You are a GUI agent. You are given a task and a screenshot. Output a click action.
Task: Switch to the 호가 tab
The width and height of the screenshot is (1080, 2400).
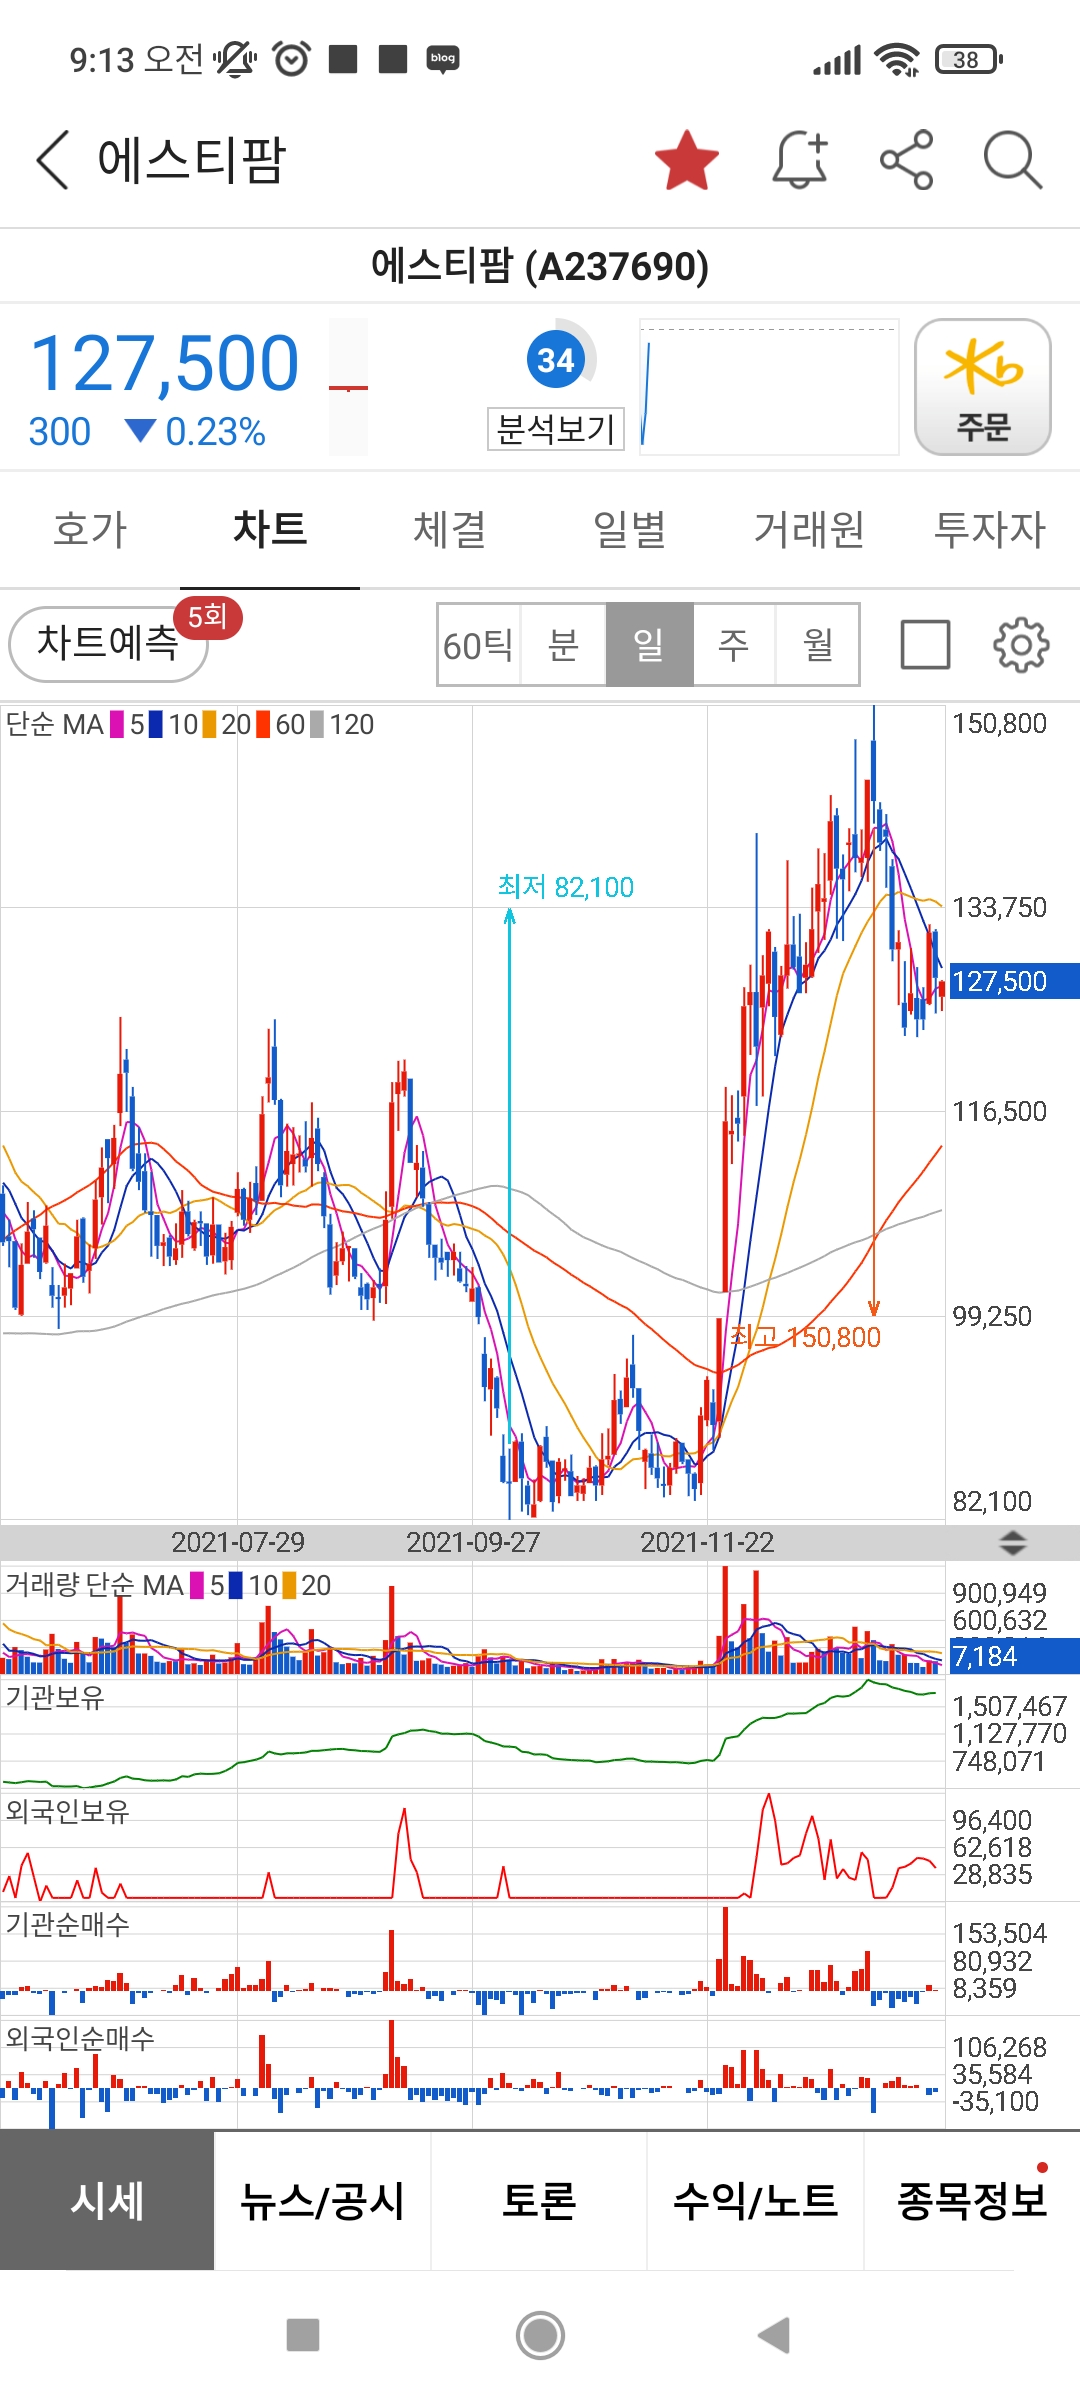click(x=90, y=529)
